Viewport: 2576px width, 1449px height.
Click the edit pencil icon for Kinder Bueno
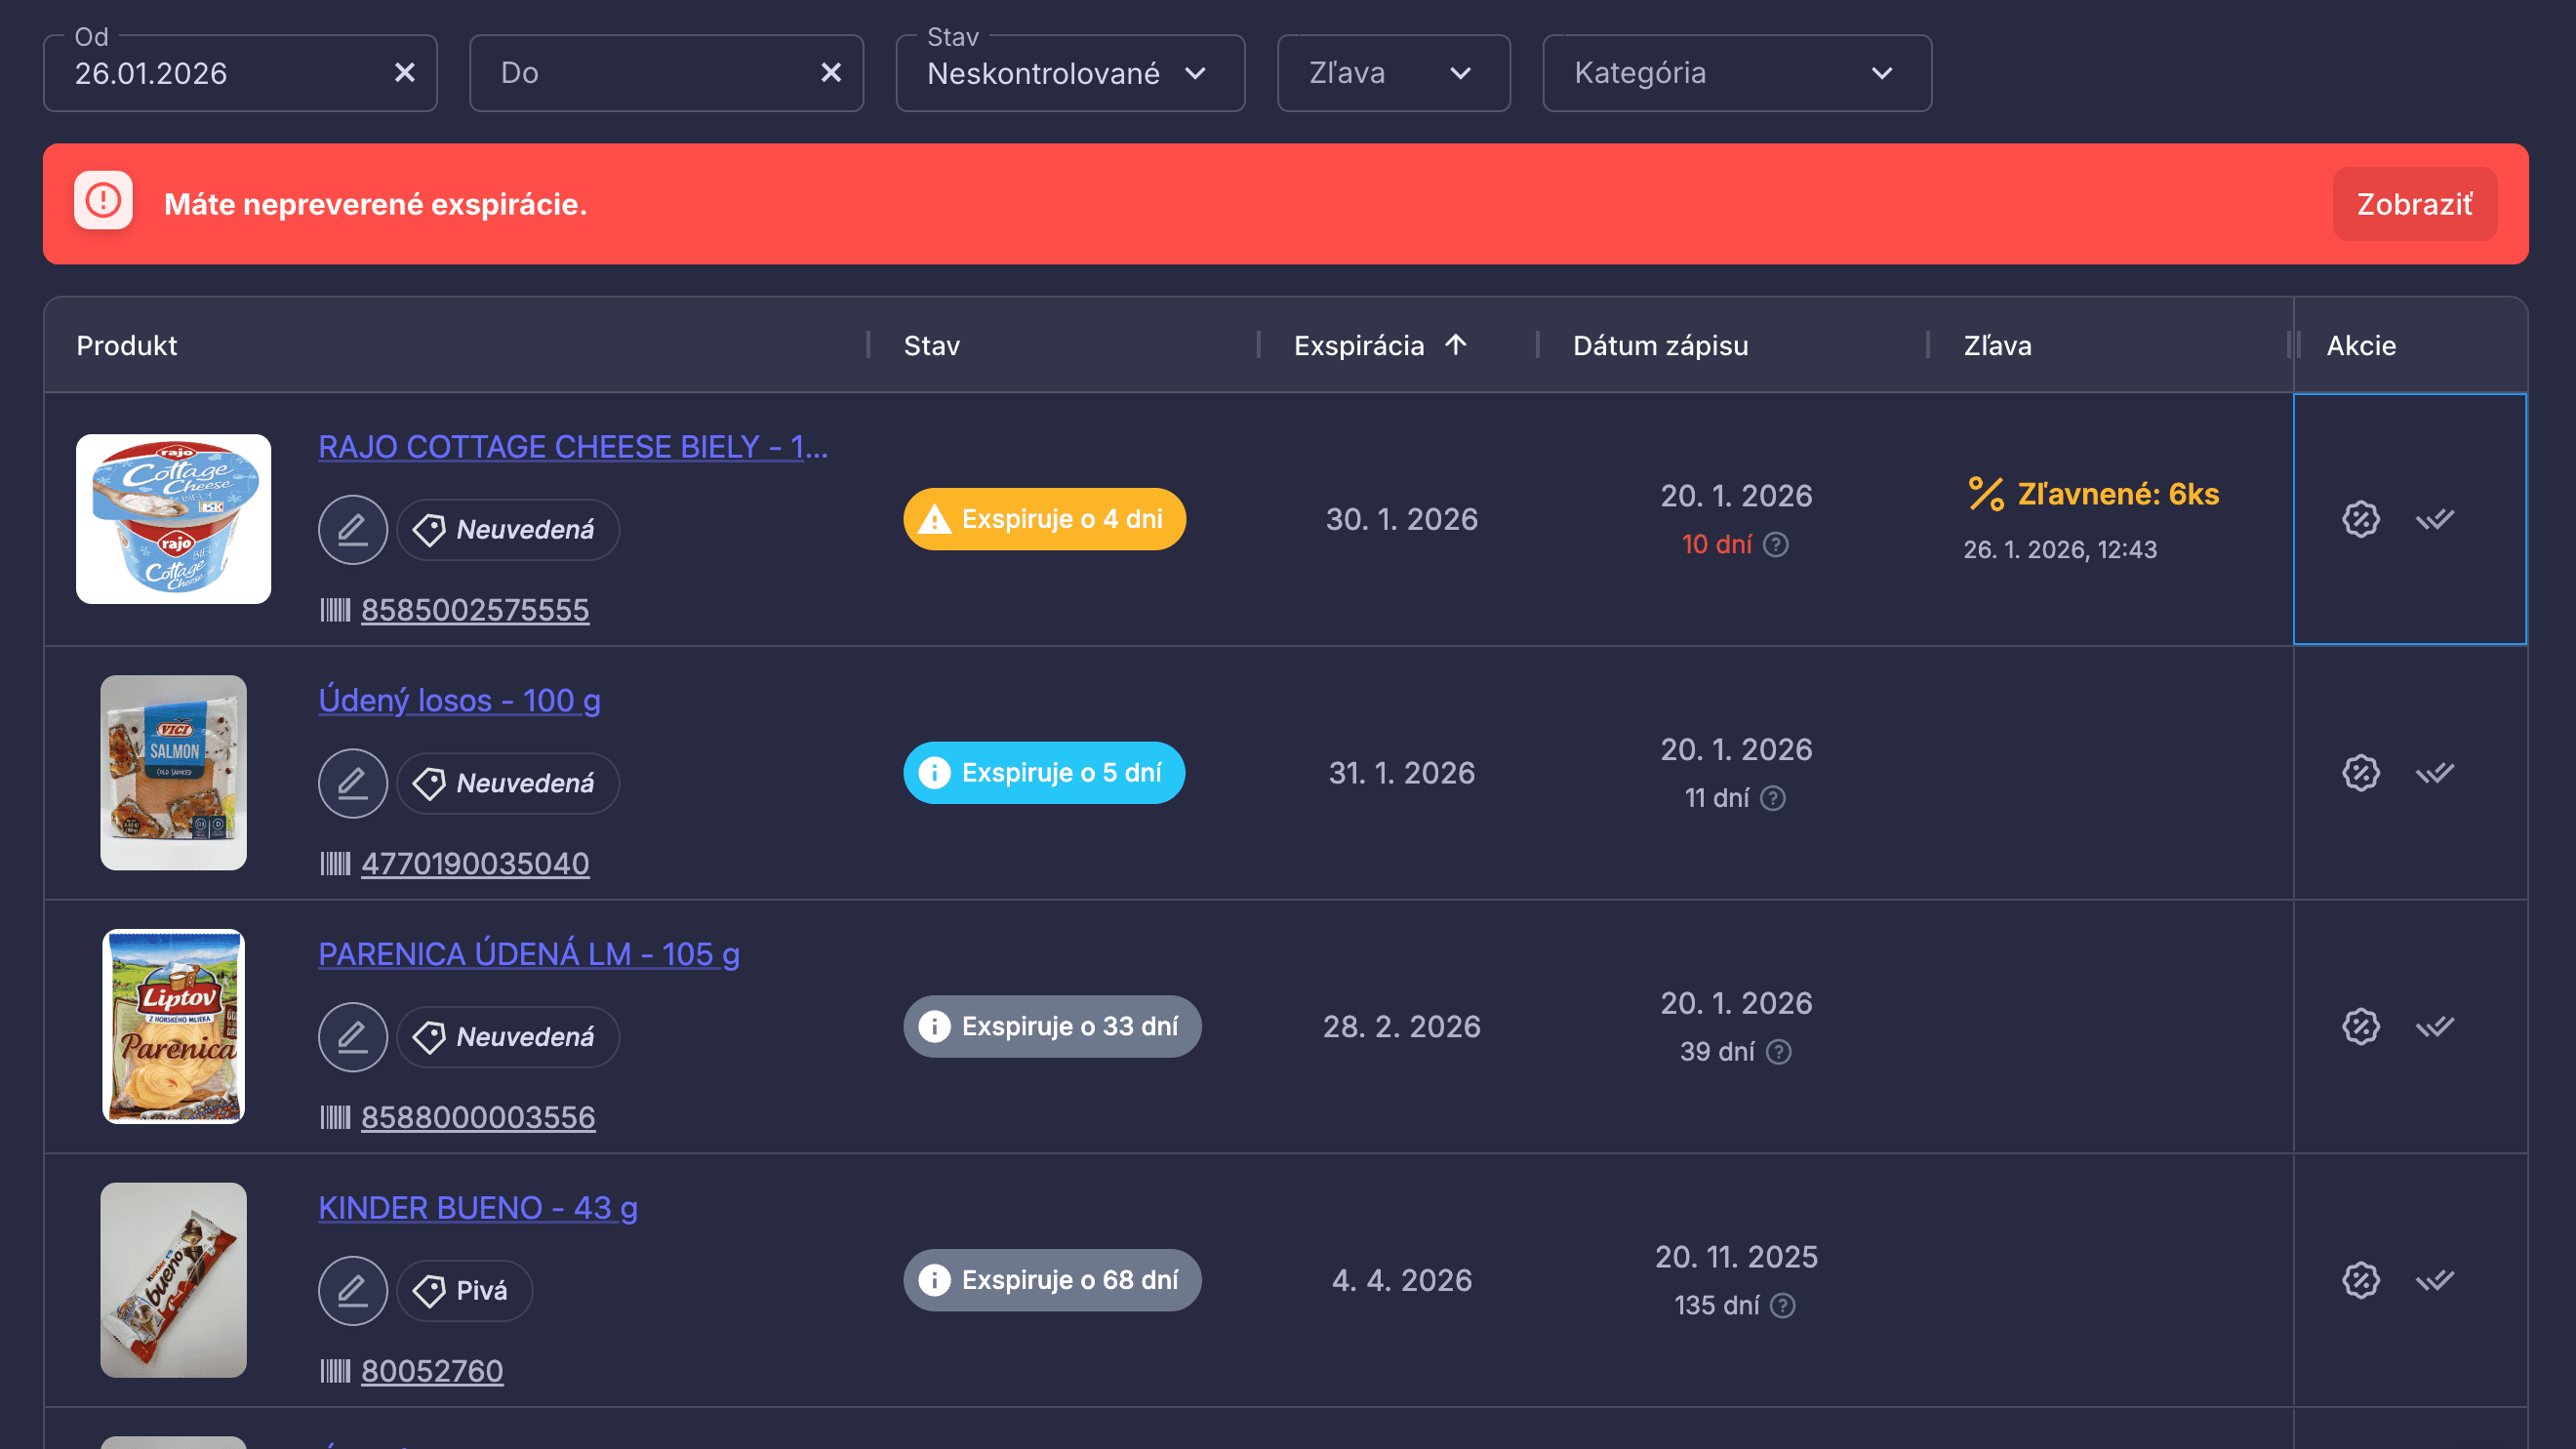click(x=352, y=1290)
